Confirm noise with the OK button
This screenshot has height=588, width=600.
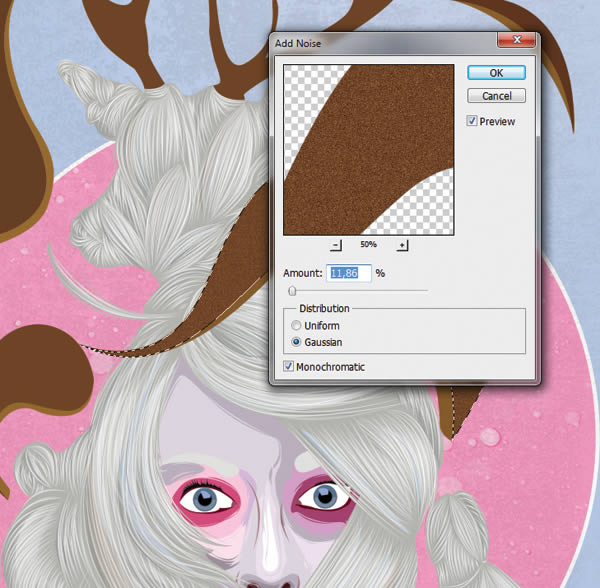(x=496, y=73)
